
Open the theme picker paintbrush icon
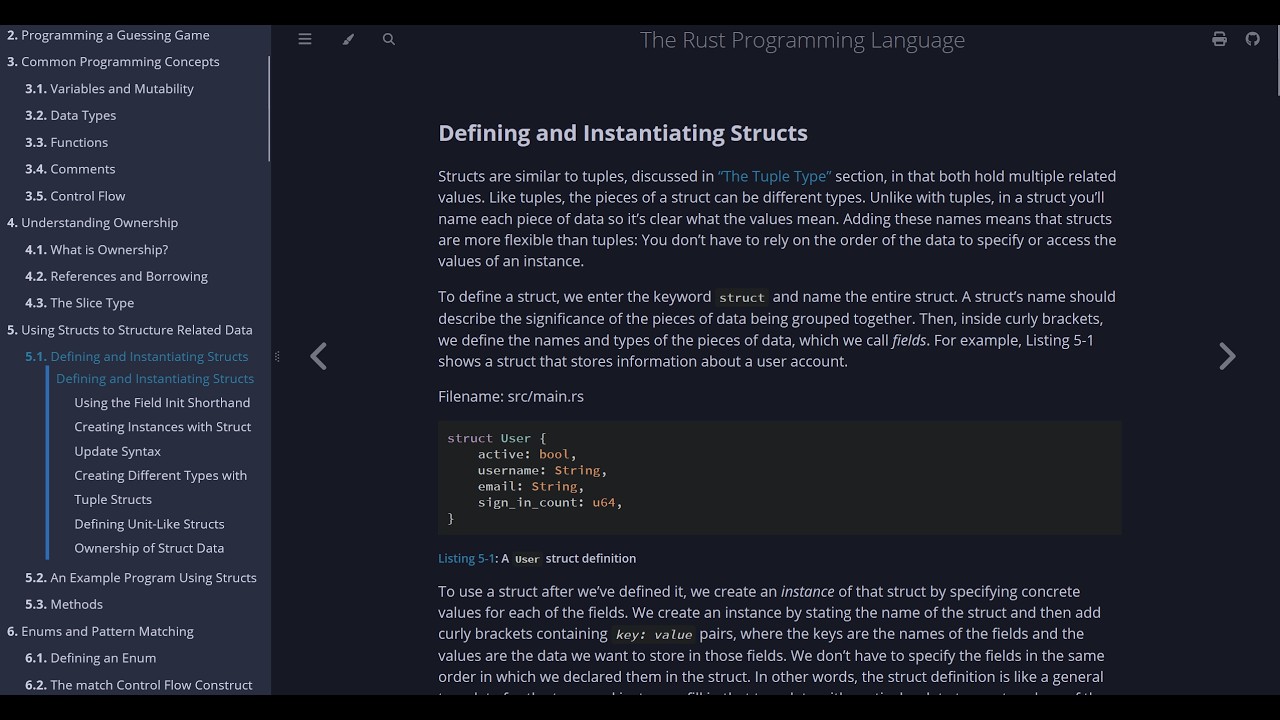pos(348,39)
